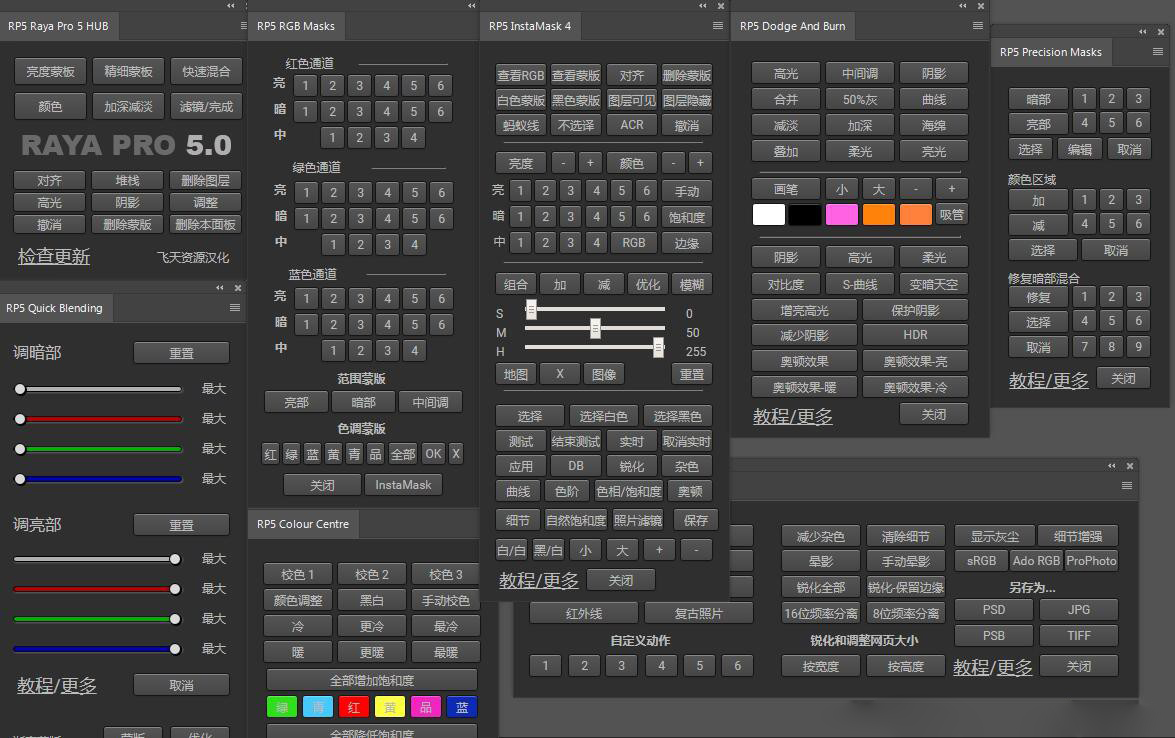This screenshot has width=1175, height=738.
Task: Open 精细蒙板 from the HUB panel
Action: pyautogui.click(x=128, y=72)
